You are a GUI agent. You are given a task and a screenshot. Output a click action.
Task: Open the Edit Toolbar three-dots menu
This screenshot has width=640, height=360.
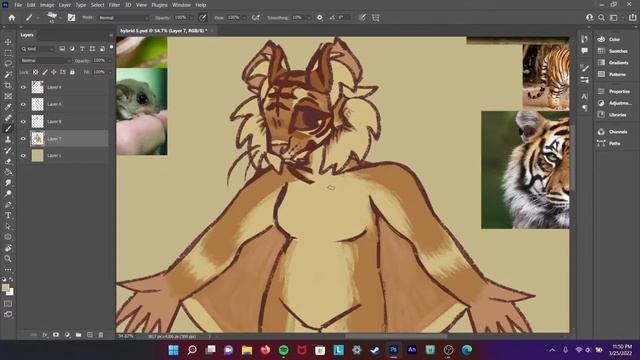pos(8,270)
